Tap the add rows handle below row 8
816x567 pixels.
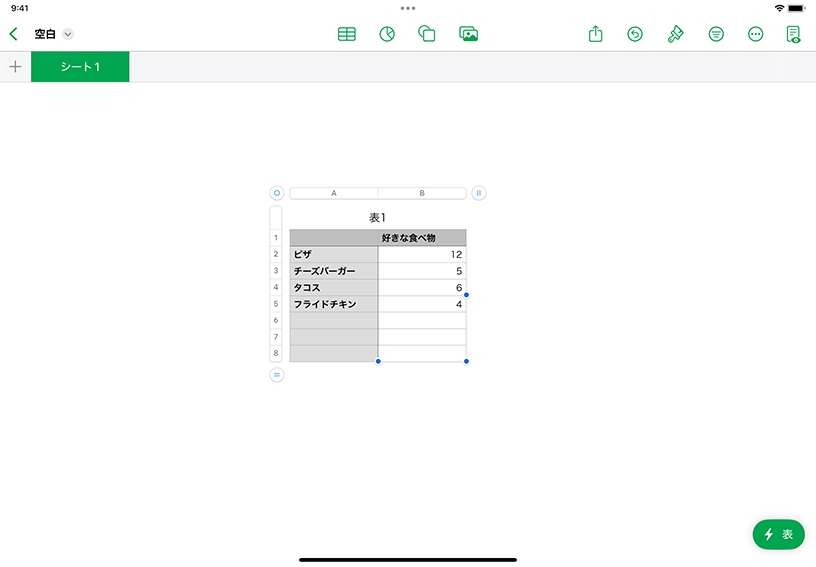pos(277,375)
